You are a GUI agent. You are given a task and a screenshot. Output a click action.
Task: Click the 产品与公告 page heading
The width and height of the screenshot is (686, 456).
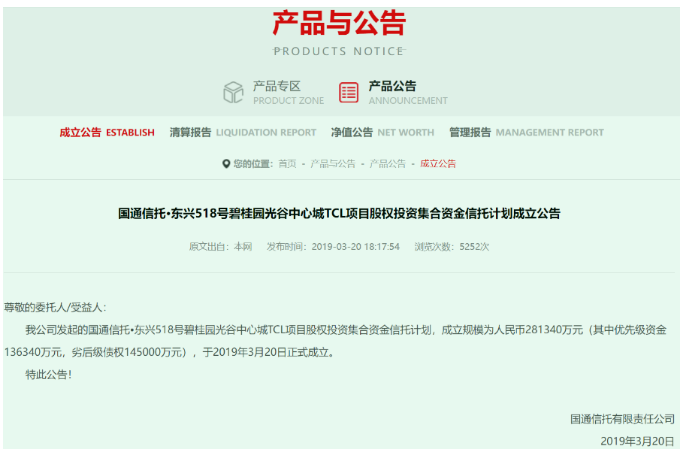[340, 23]
